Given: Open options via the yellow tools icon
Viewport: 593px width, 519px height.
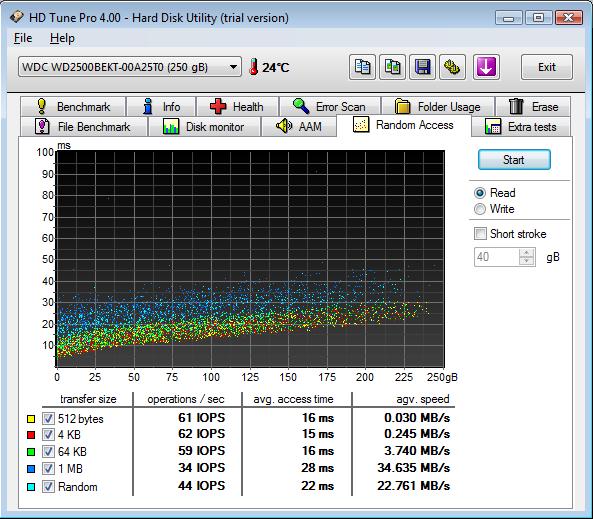Looking at the screenshot, I should (452, 67).
